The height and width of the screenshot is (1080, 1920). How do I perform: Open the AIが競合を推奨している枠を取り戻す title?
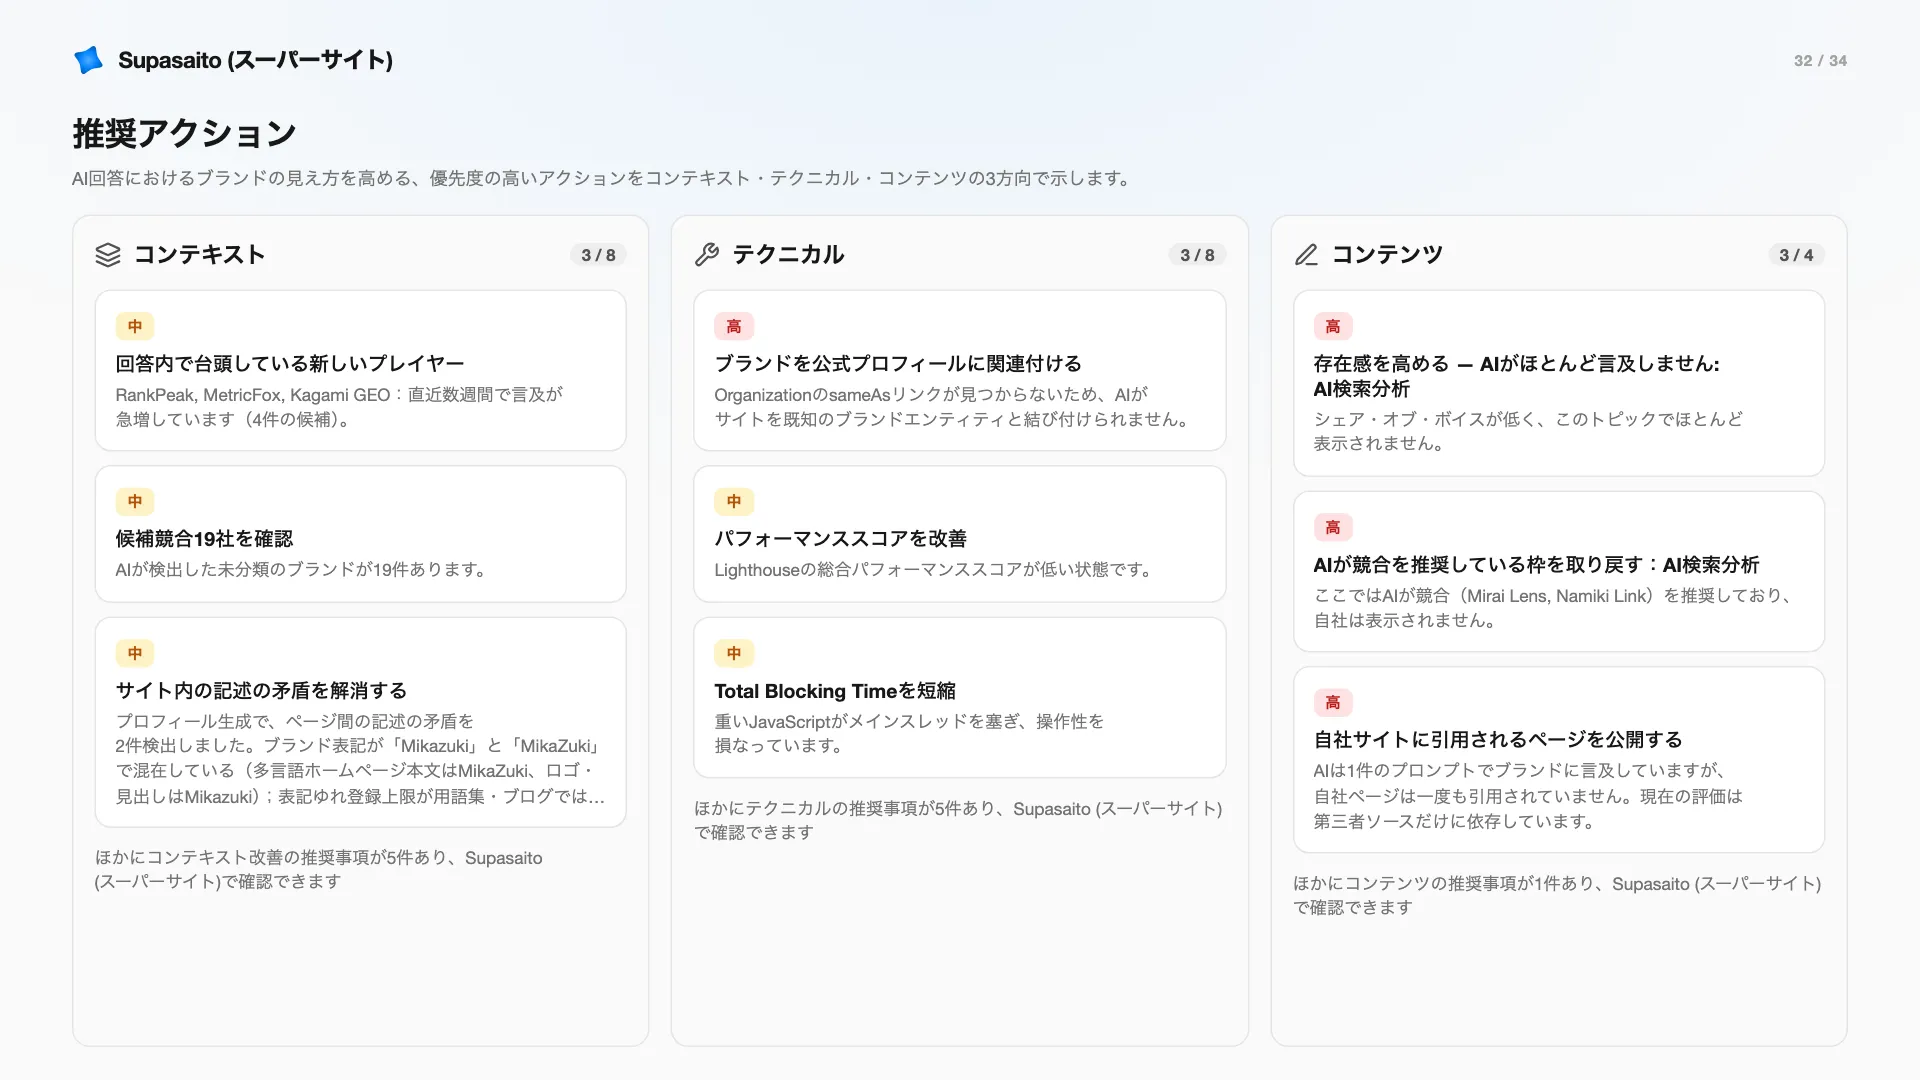tap(1536, 564)
